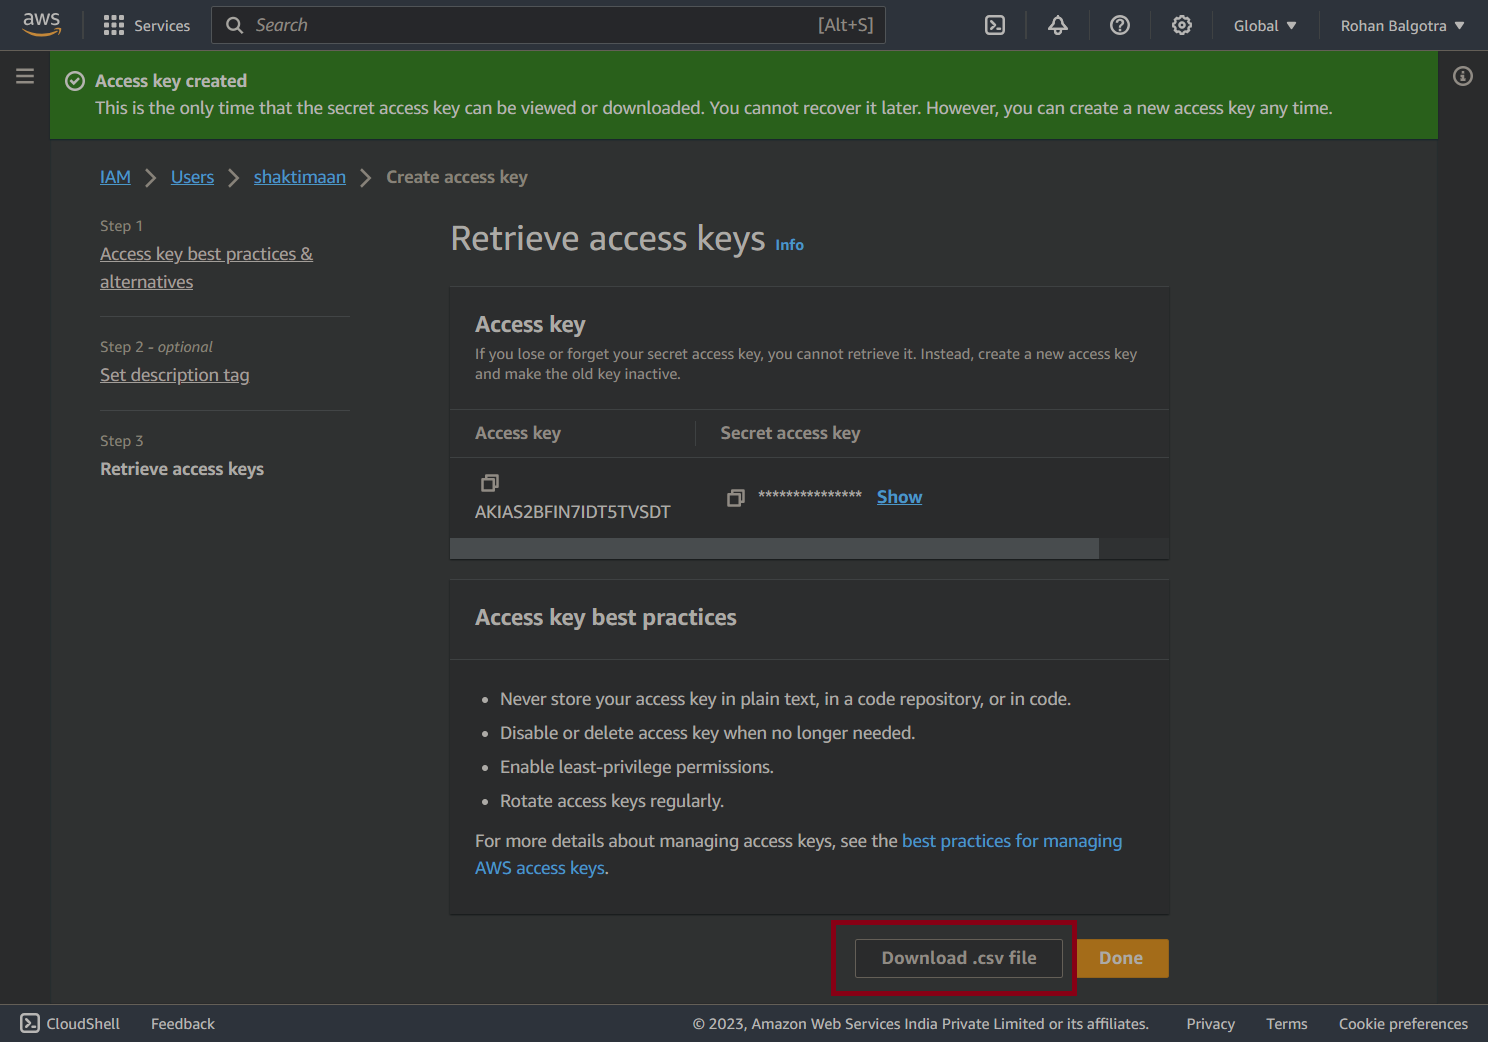Open the help question mark icon
This screenshot has height=1042, width=1488.
click(1120, 25)
